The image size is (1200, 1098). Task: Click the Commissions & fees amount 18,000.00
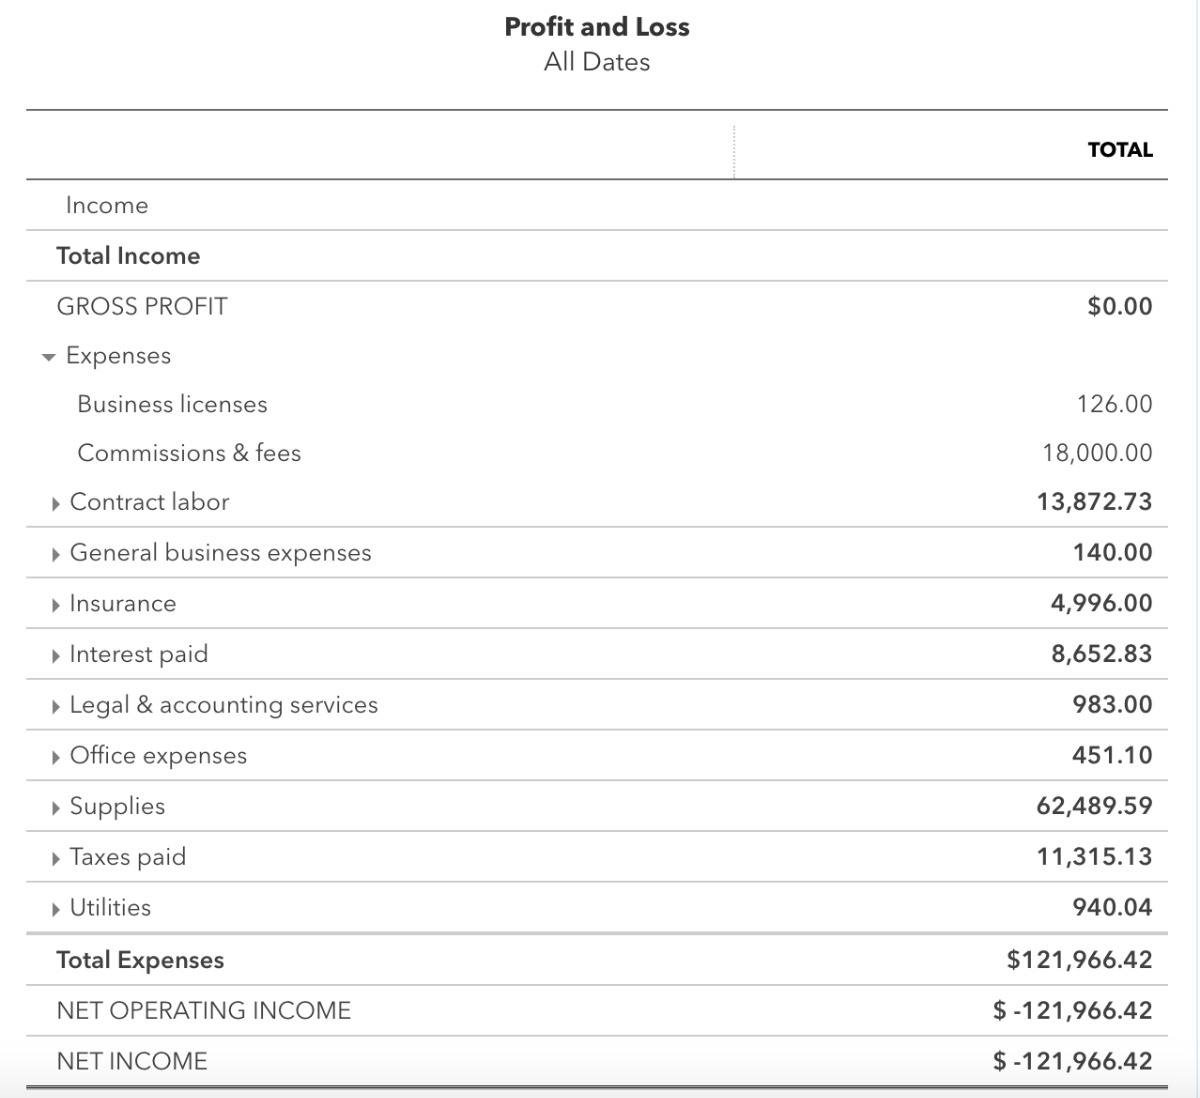(x=1097, y=453)
